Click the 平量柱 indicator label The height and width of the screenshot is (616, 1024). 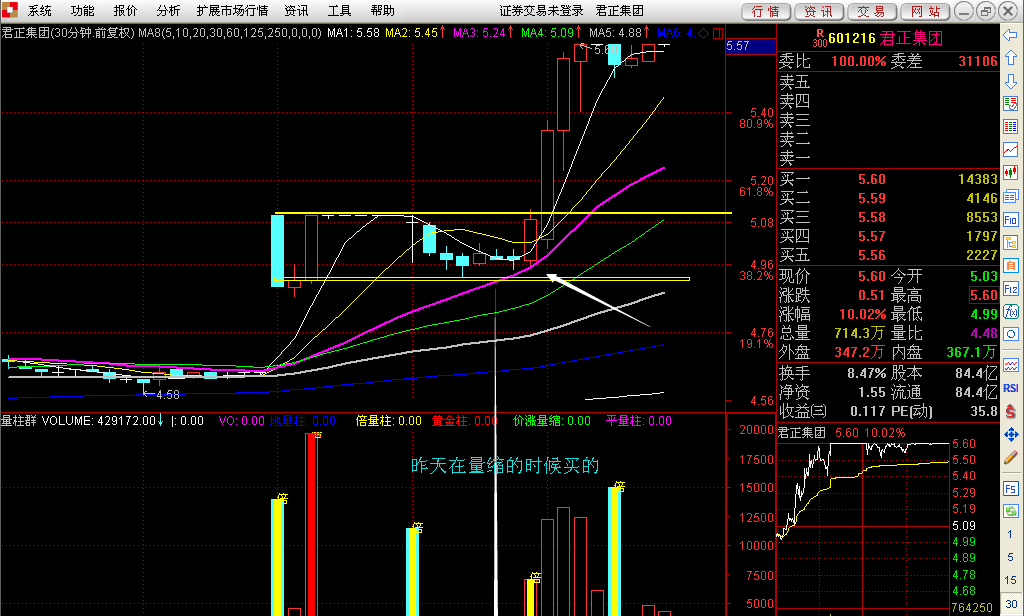(x=639, y=421)
